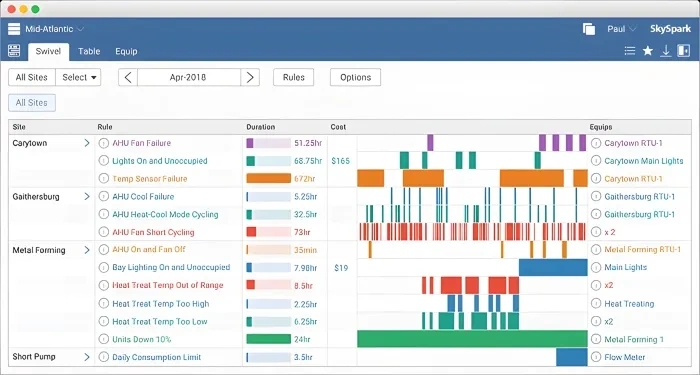This screenshot has height=375, width=700.
Task: Expand the Carytown site row
Action: [x=87, y=143]
